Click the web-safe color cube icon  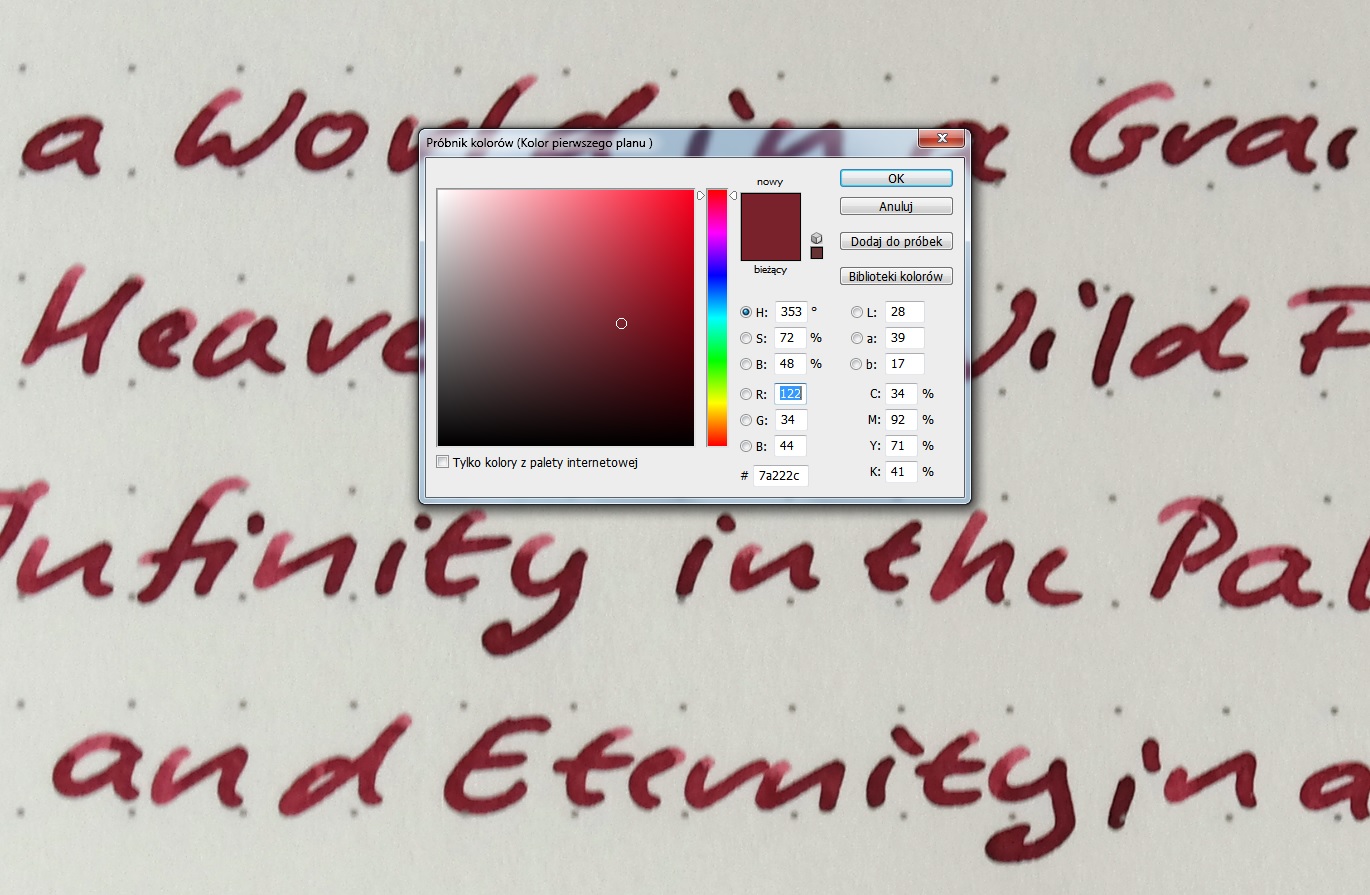point(817,238)
